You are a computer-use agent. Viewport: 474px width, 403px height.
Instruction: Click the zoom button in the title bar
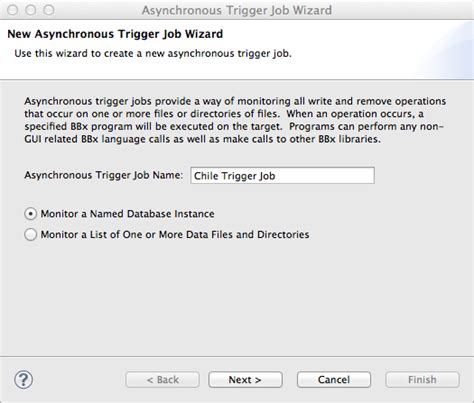49,10
